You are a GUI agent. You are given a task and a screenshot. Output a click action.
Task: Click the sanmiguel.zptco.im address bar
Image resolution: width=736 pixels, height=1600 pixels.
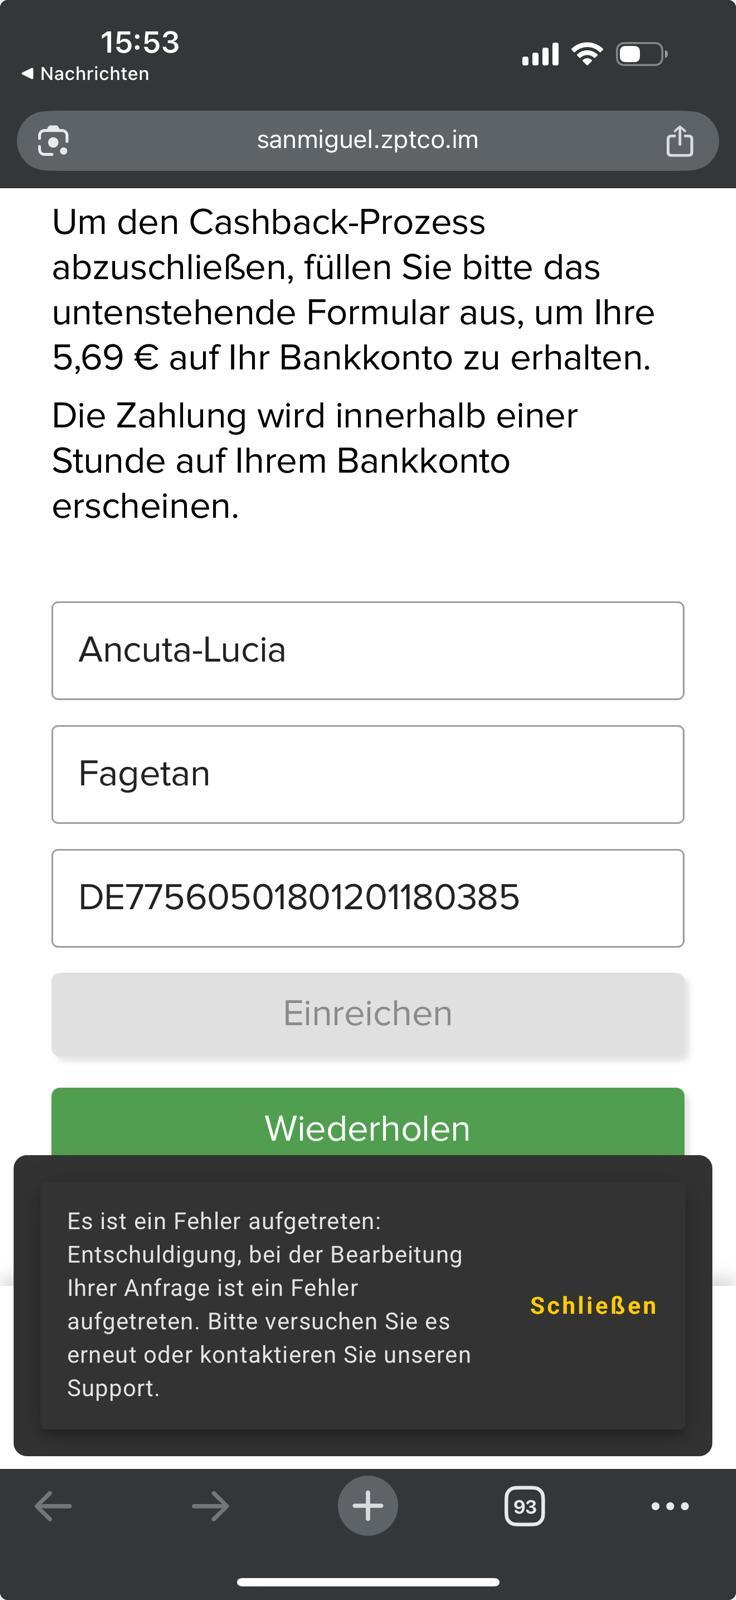(367, 140)
